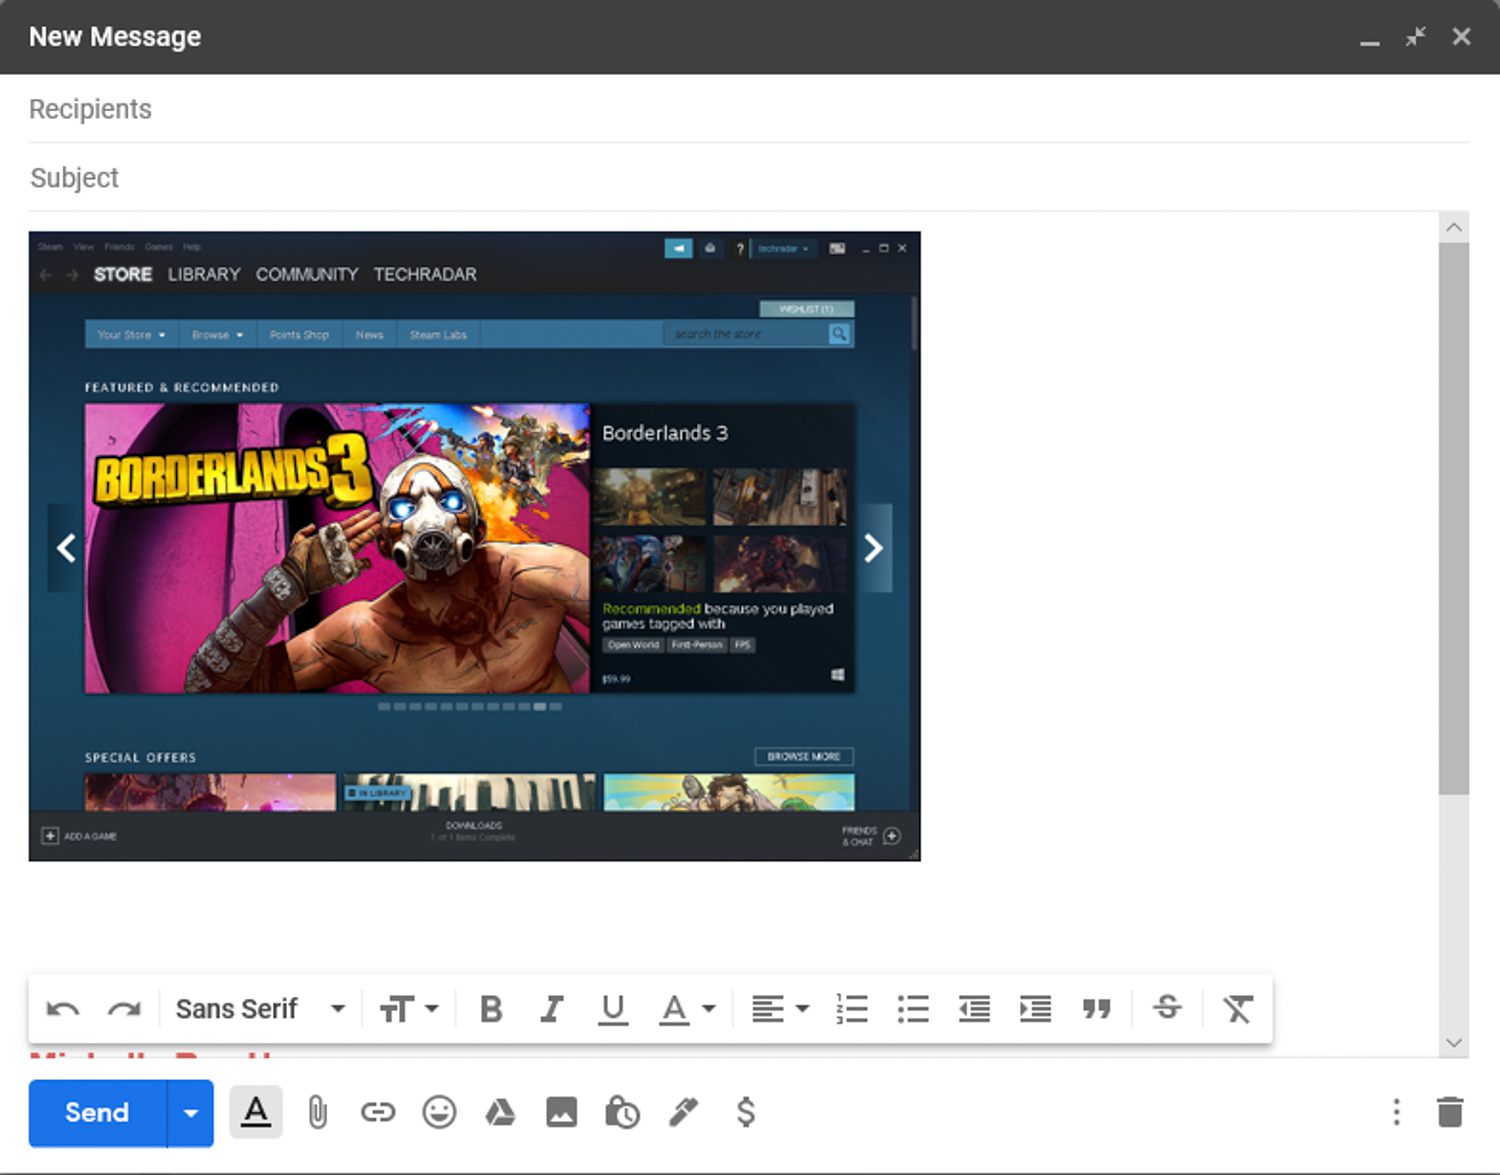Click the Recipients field
1500x1175 pixels.
(x=748, y=109)
